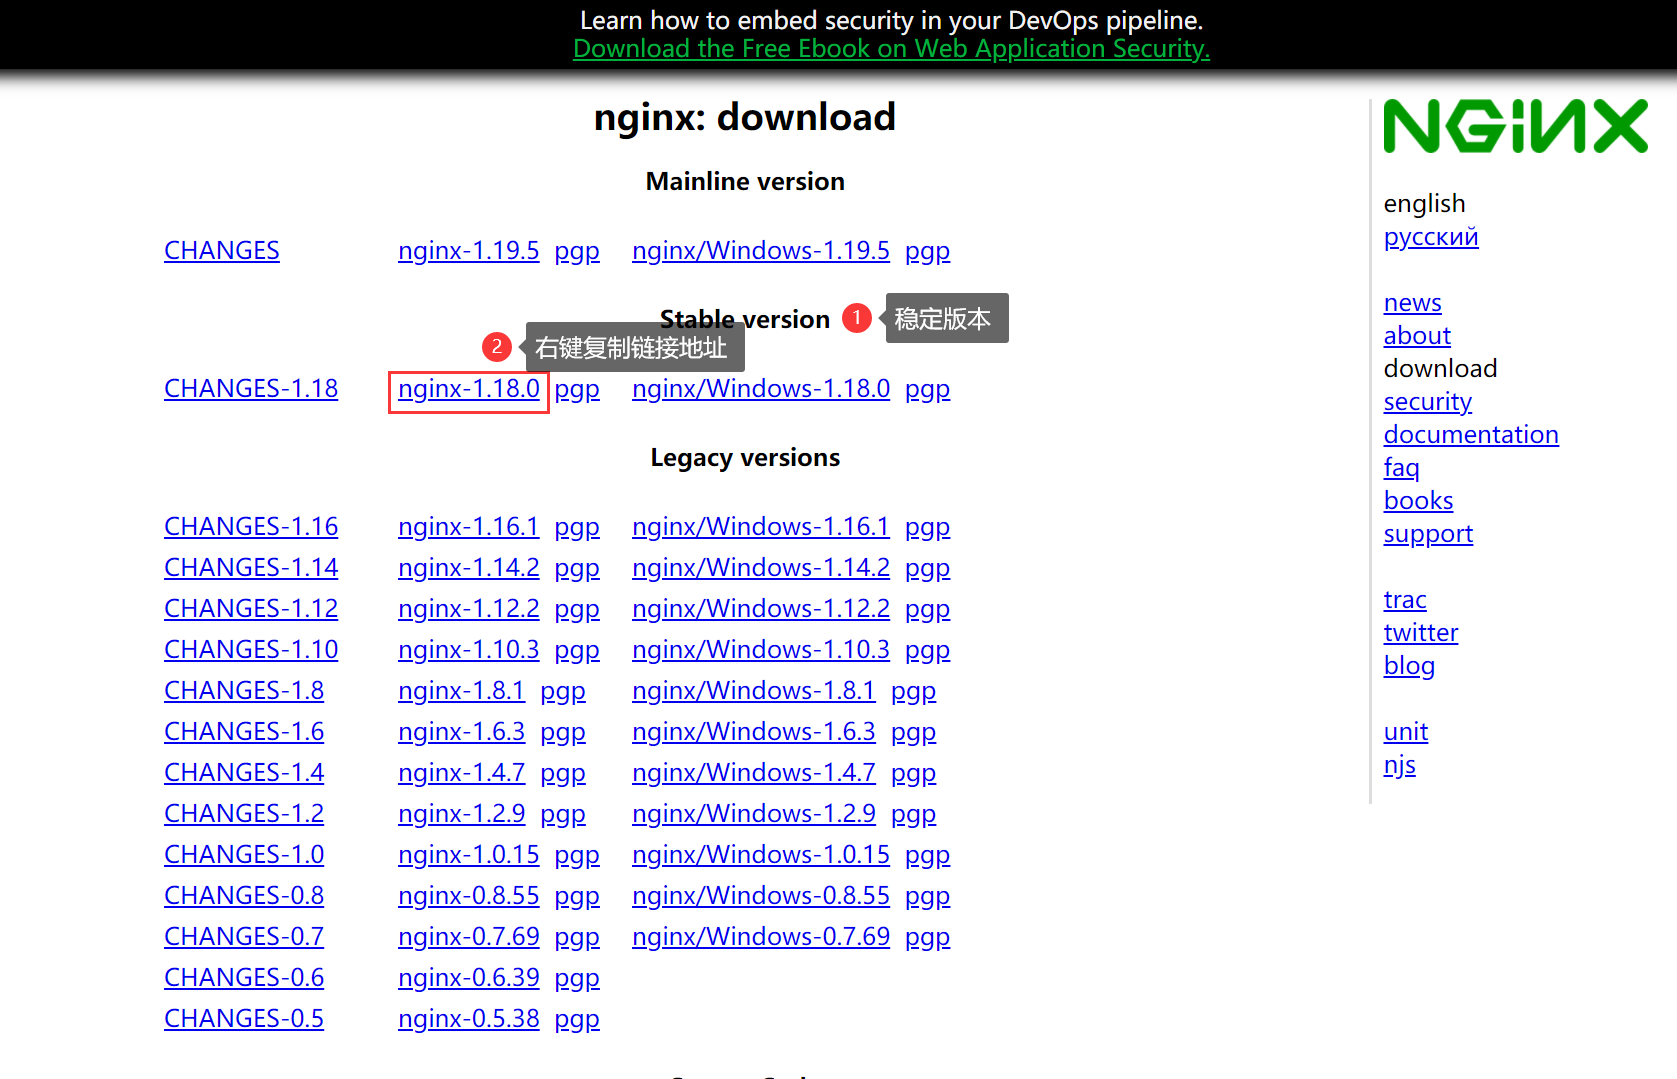Download nginx-1.6.3
Image resolution: width=1677 pixels, height=1079 pixels.
(x=461, y=731)
